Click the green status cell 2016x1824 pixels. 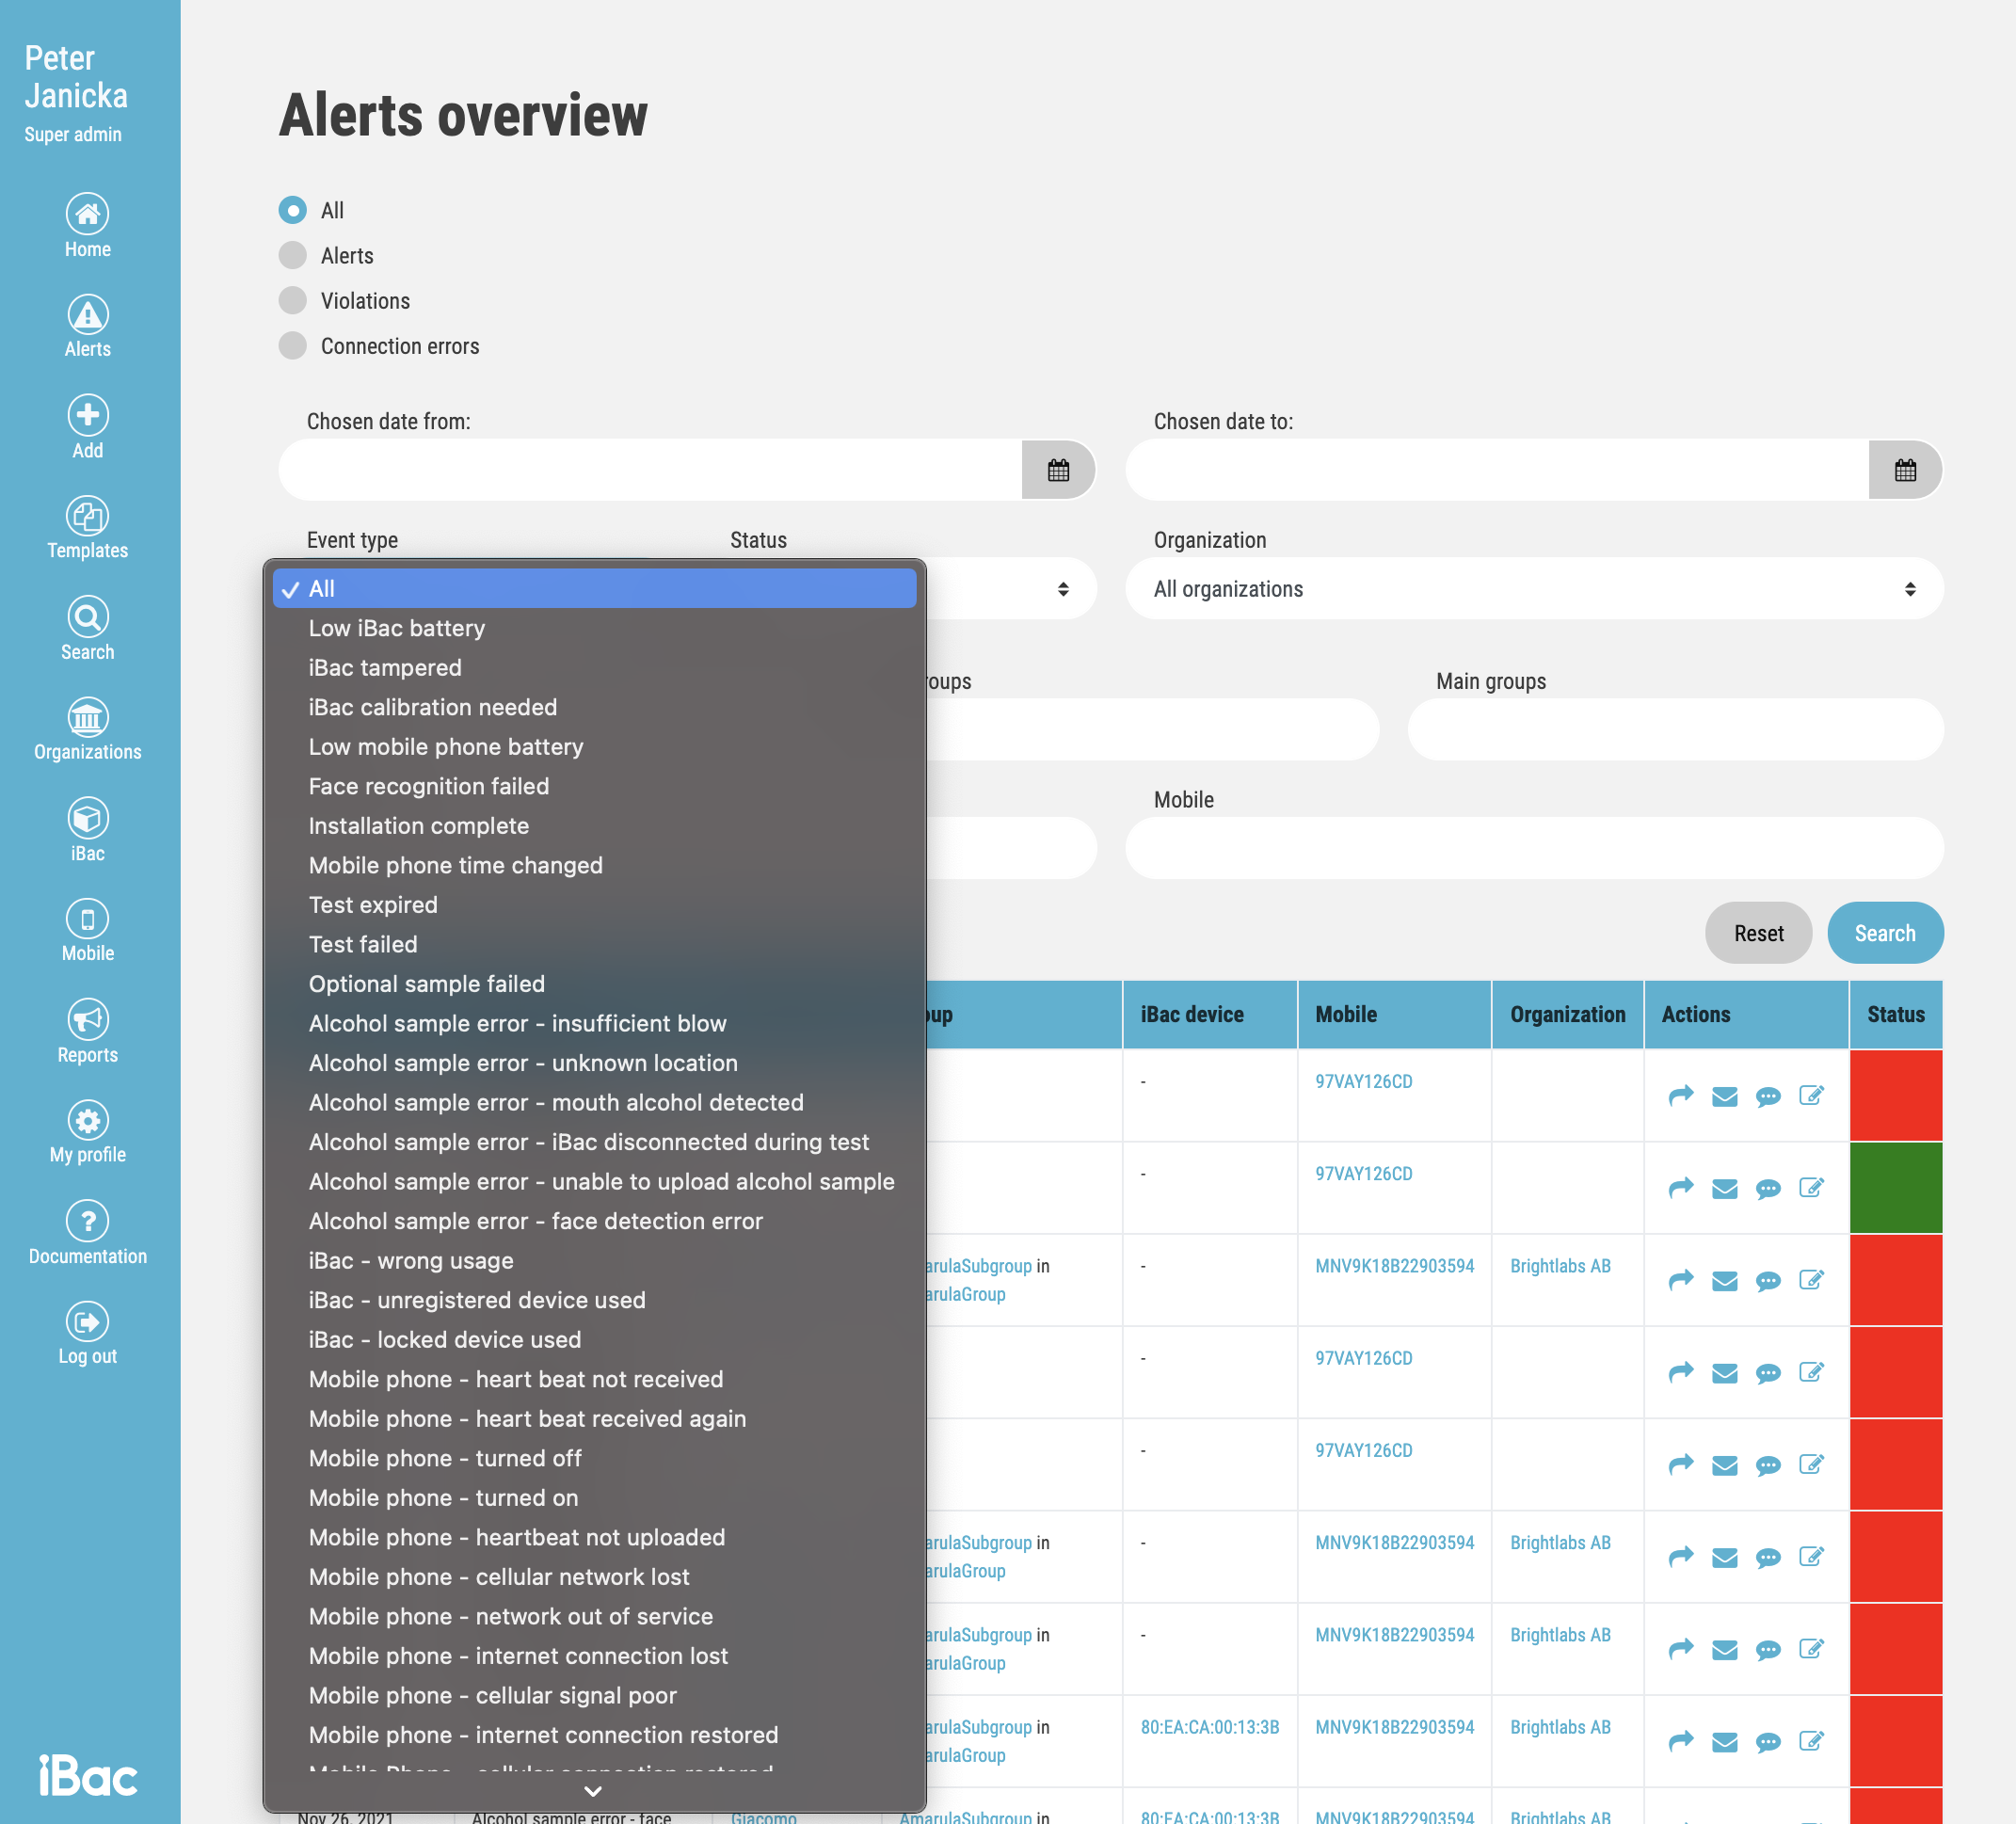pos(1895,1188)
